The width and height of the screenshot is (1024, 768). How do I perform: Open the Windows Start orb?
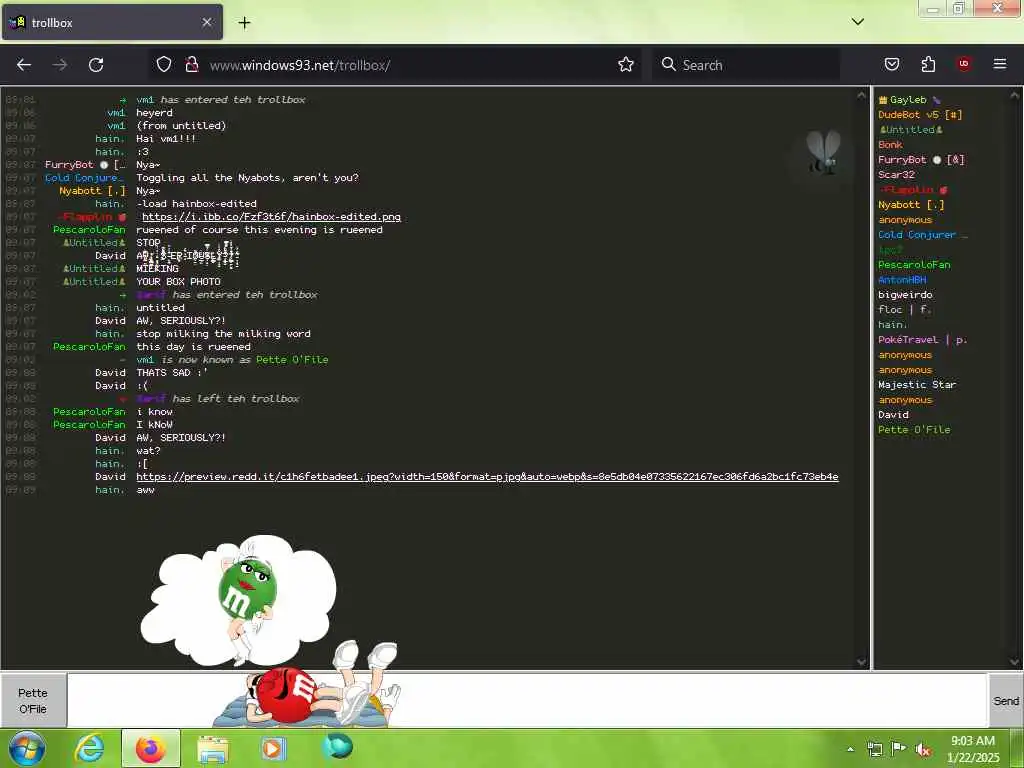tap(27, 748)
